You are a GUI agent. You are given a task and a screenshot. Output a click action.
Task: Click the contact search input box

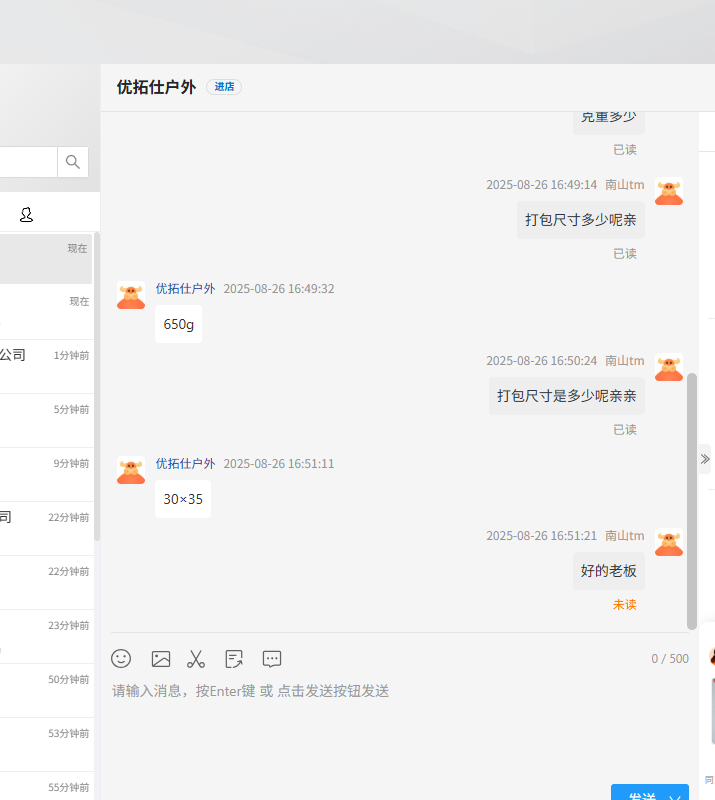[28, 162]
